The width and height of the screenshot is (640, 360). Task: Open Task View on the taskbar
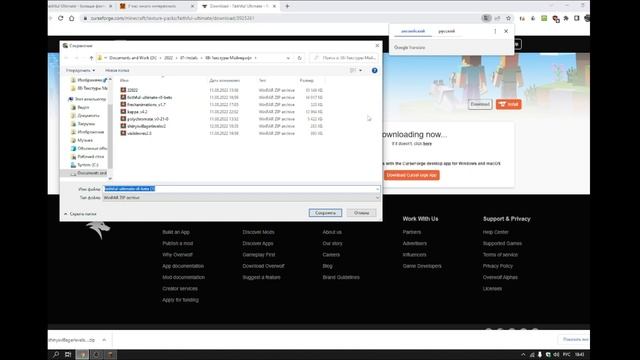coord(68,354)
